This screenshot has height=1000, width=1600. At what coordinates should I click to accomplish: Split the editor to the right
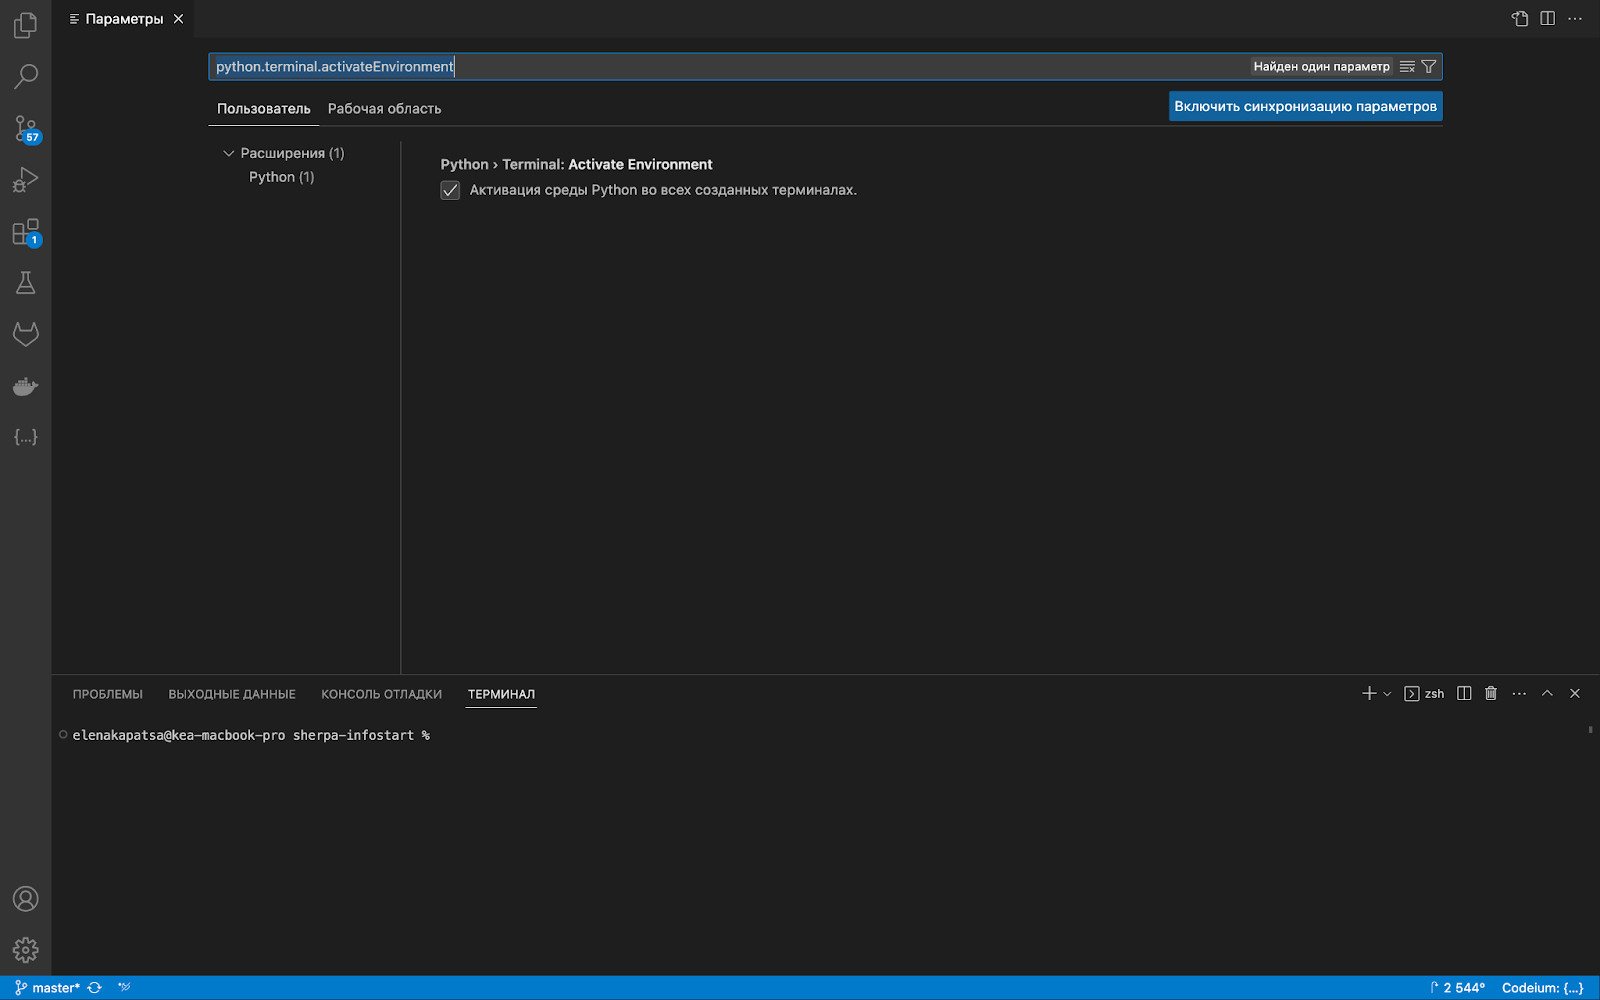[1547, 19]
